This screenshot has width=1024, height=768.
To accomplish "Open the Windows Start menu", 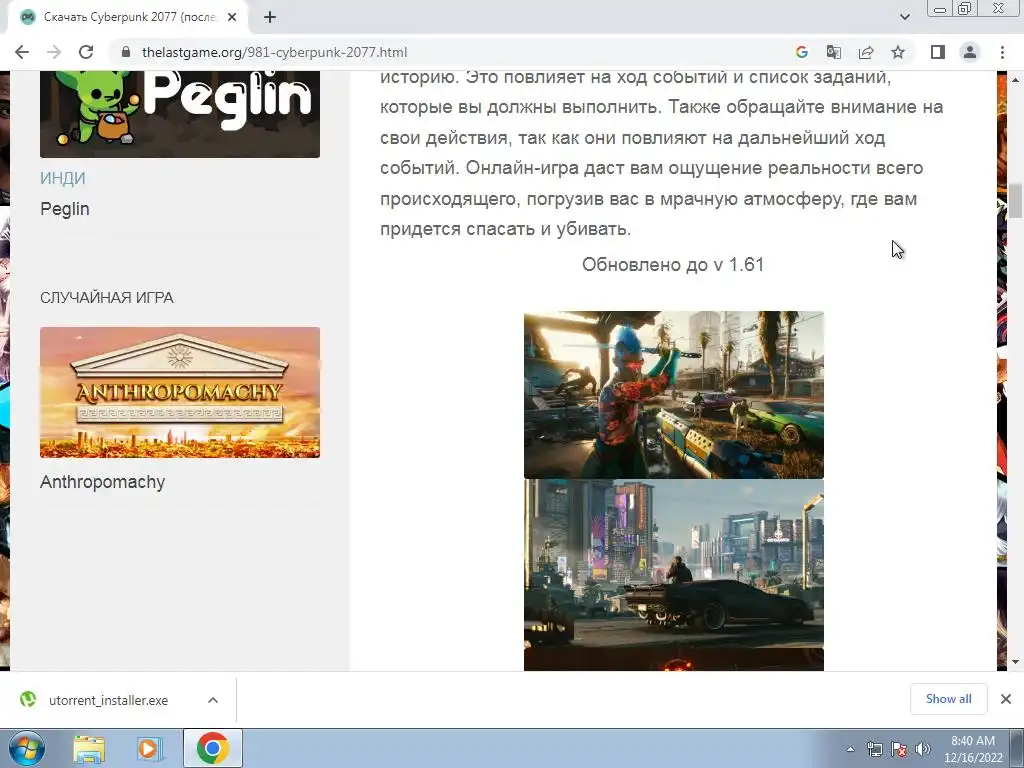I will tap(26, 749).
